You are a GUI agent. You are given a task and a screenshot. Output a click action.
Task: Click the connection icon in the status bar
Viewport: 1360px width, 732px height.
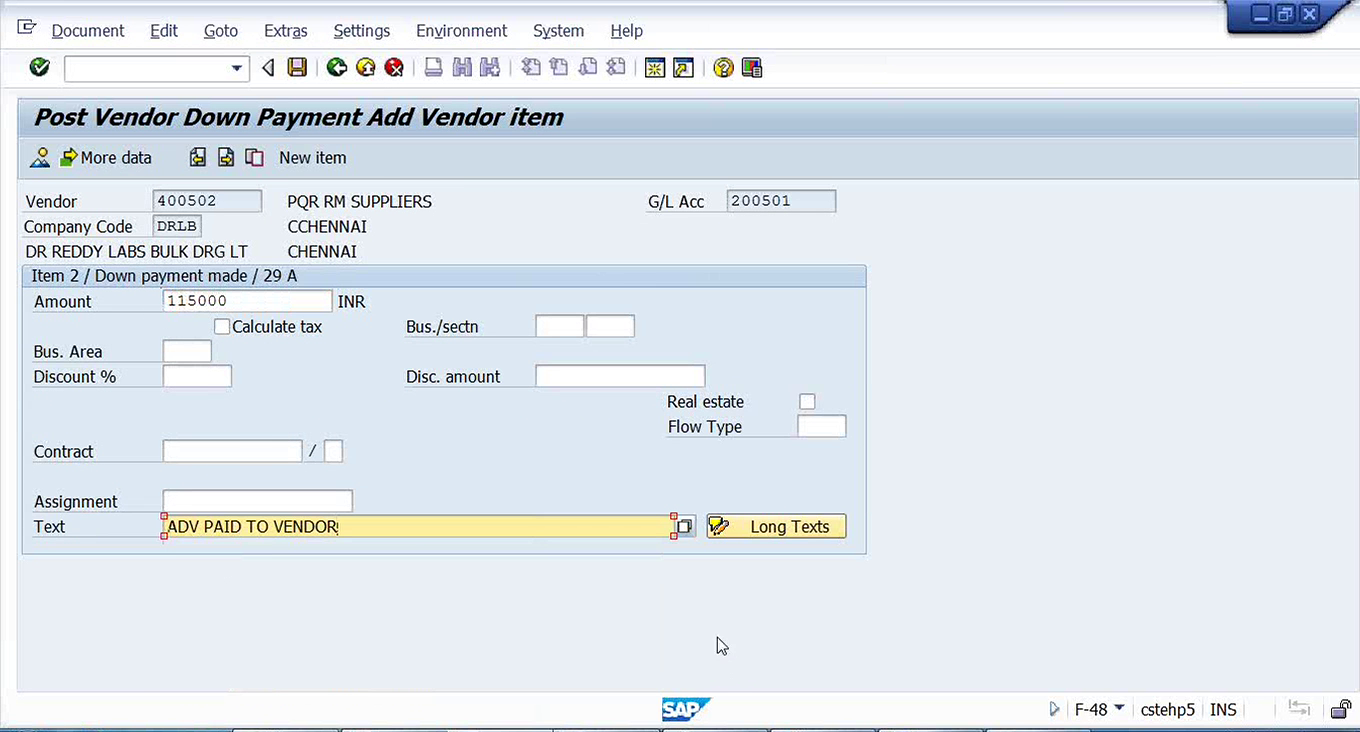point(1299,708)
